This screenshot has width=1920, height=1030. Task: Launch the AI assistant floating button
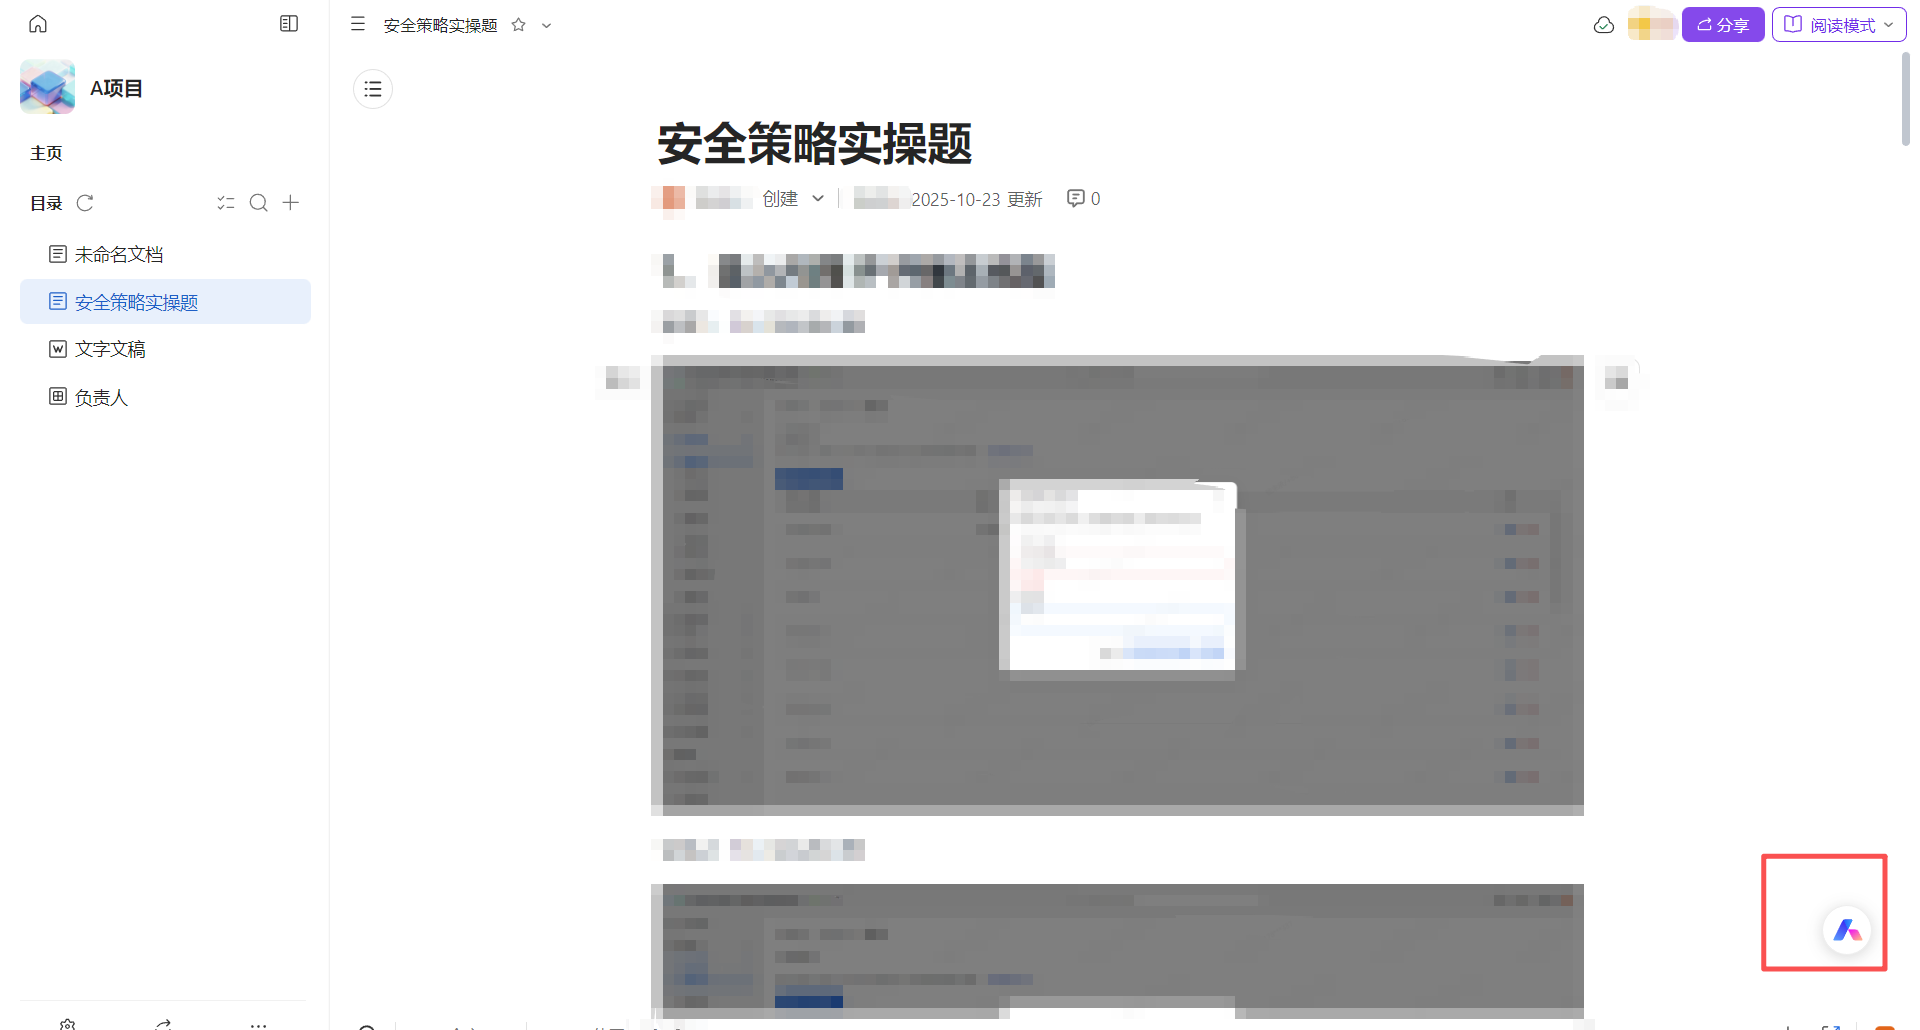pos(1847,931)
